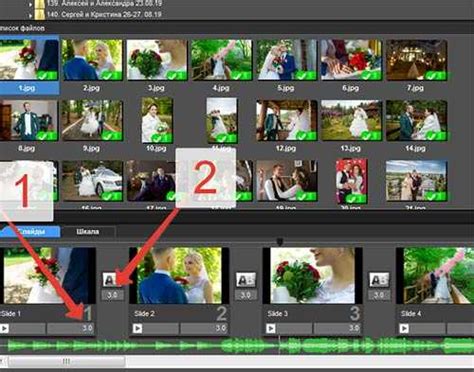Play Slide 4 preview button
The width and height of the screenshot is (474, 372).
click(404, 328)
